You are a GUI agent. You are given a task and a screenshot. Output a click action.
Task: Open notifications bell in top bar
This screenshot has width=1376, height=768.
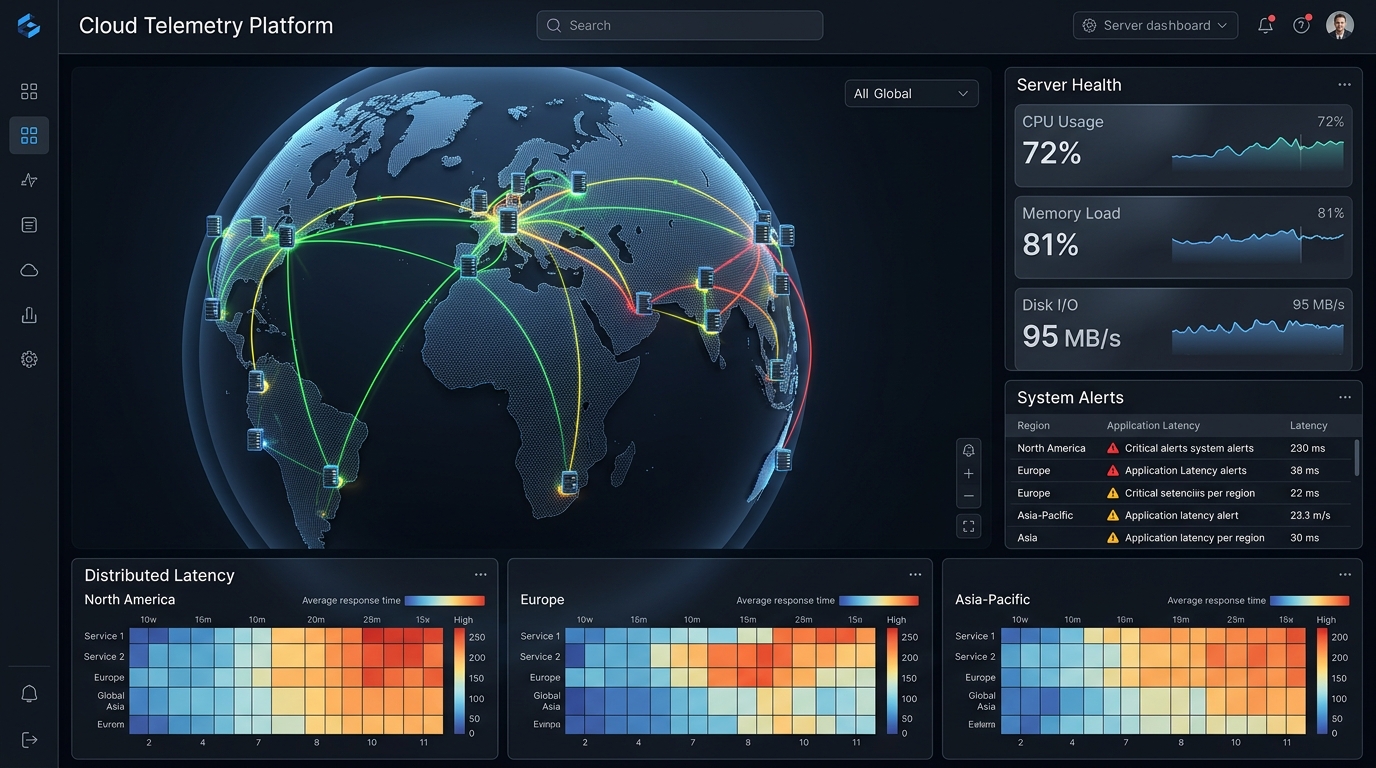click(1265, 26)
